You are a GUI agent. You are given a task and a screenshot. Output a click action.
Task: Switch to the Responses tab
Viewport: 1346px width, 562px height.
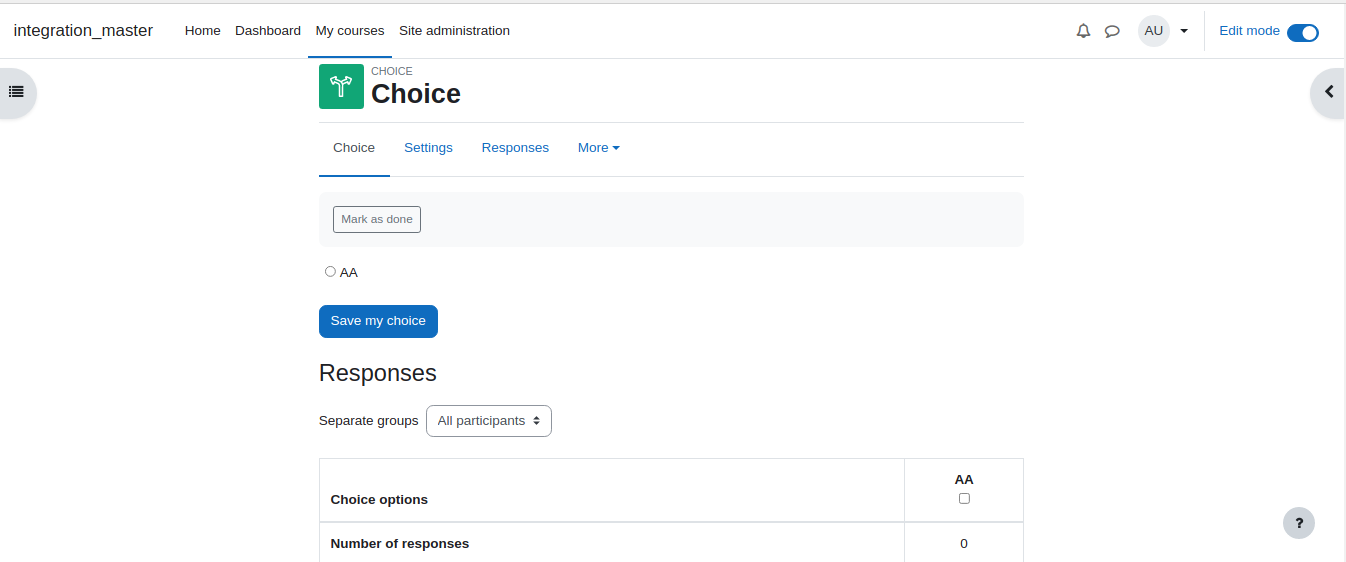(515, 148)
